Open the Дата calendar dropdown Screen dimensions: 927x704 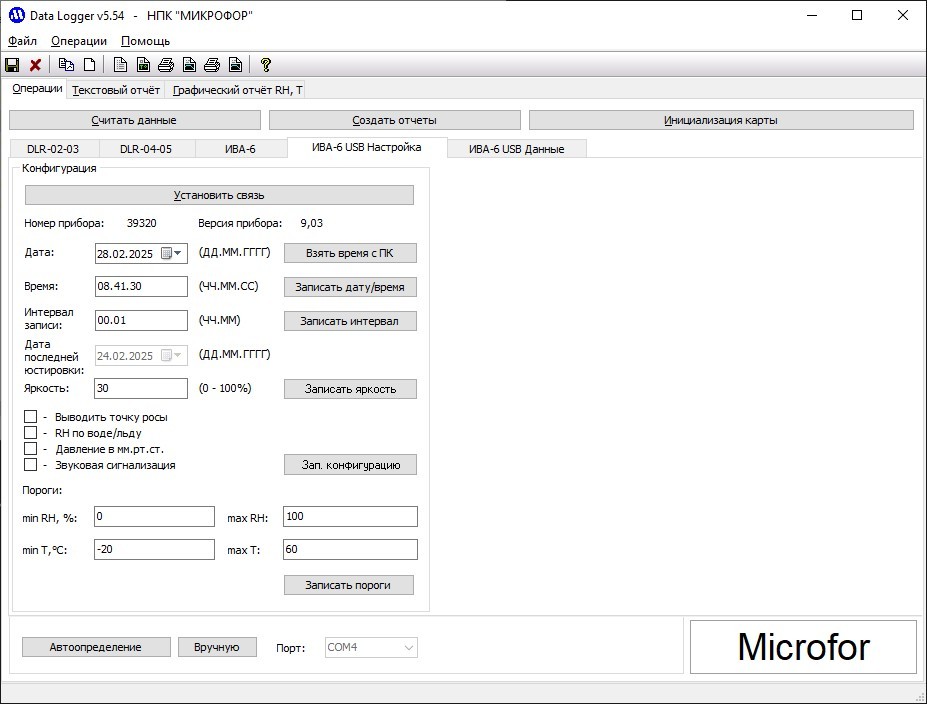pos(175,253)
